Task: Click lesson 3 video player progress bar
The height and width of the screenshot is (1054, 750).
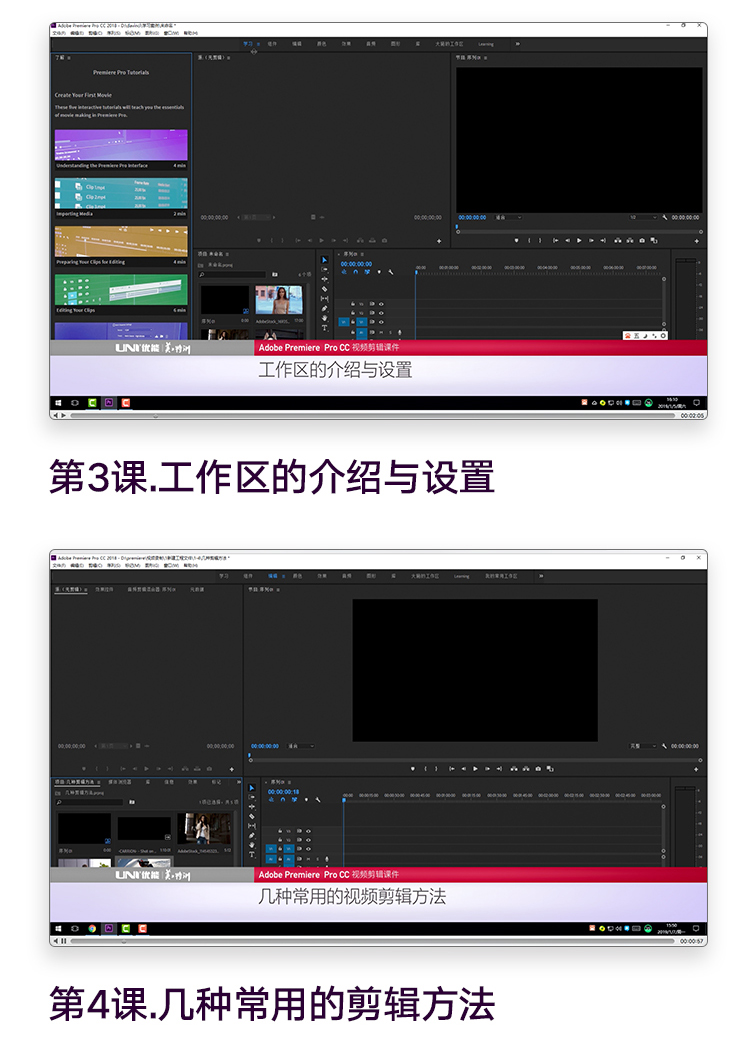Action: 373,415
